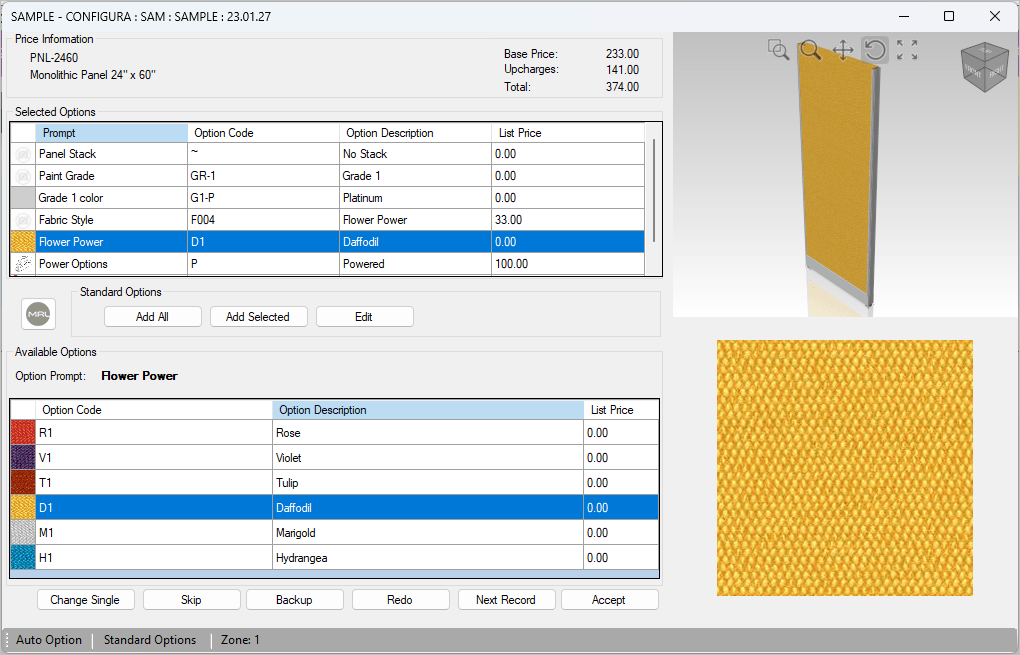The image size is (1020, 655).
Task: Click the Power Options row icon
Action: (x=23, y=264)
